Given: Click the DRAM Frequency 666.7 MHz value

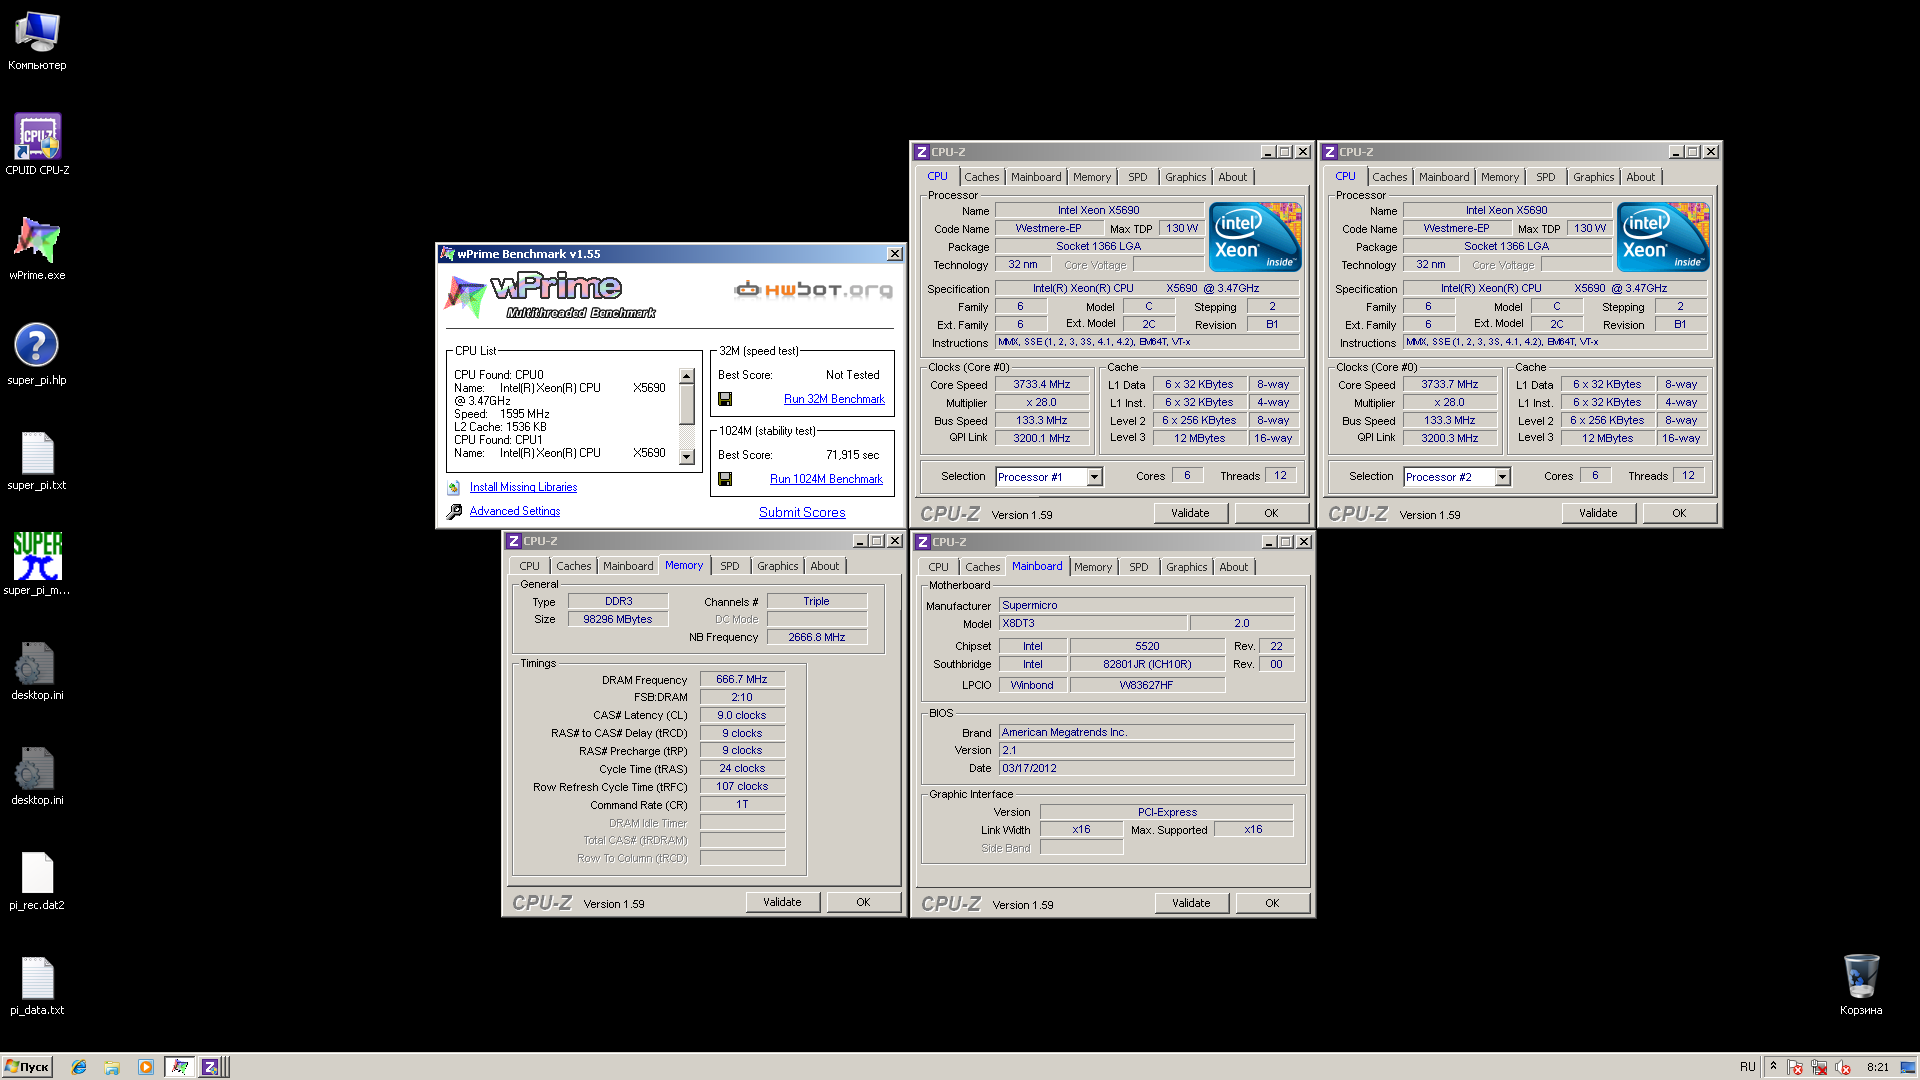Looking at the screenshot, I should [x=742, y=679].
